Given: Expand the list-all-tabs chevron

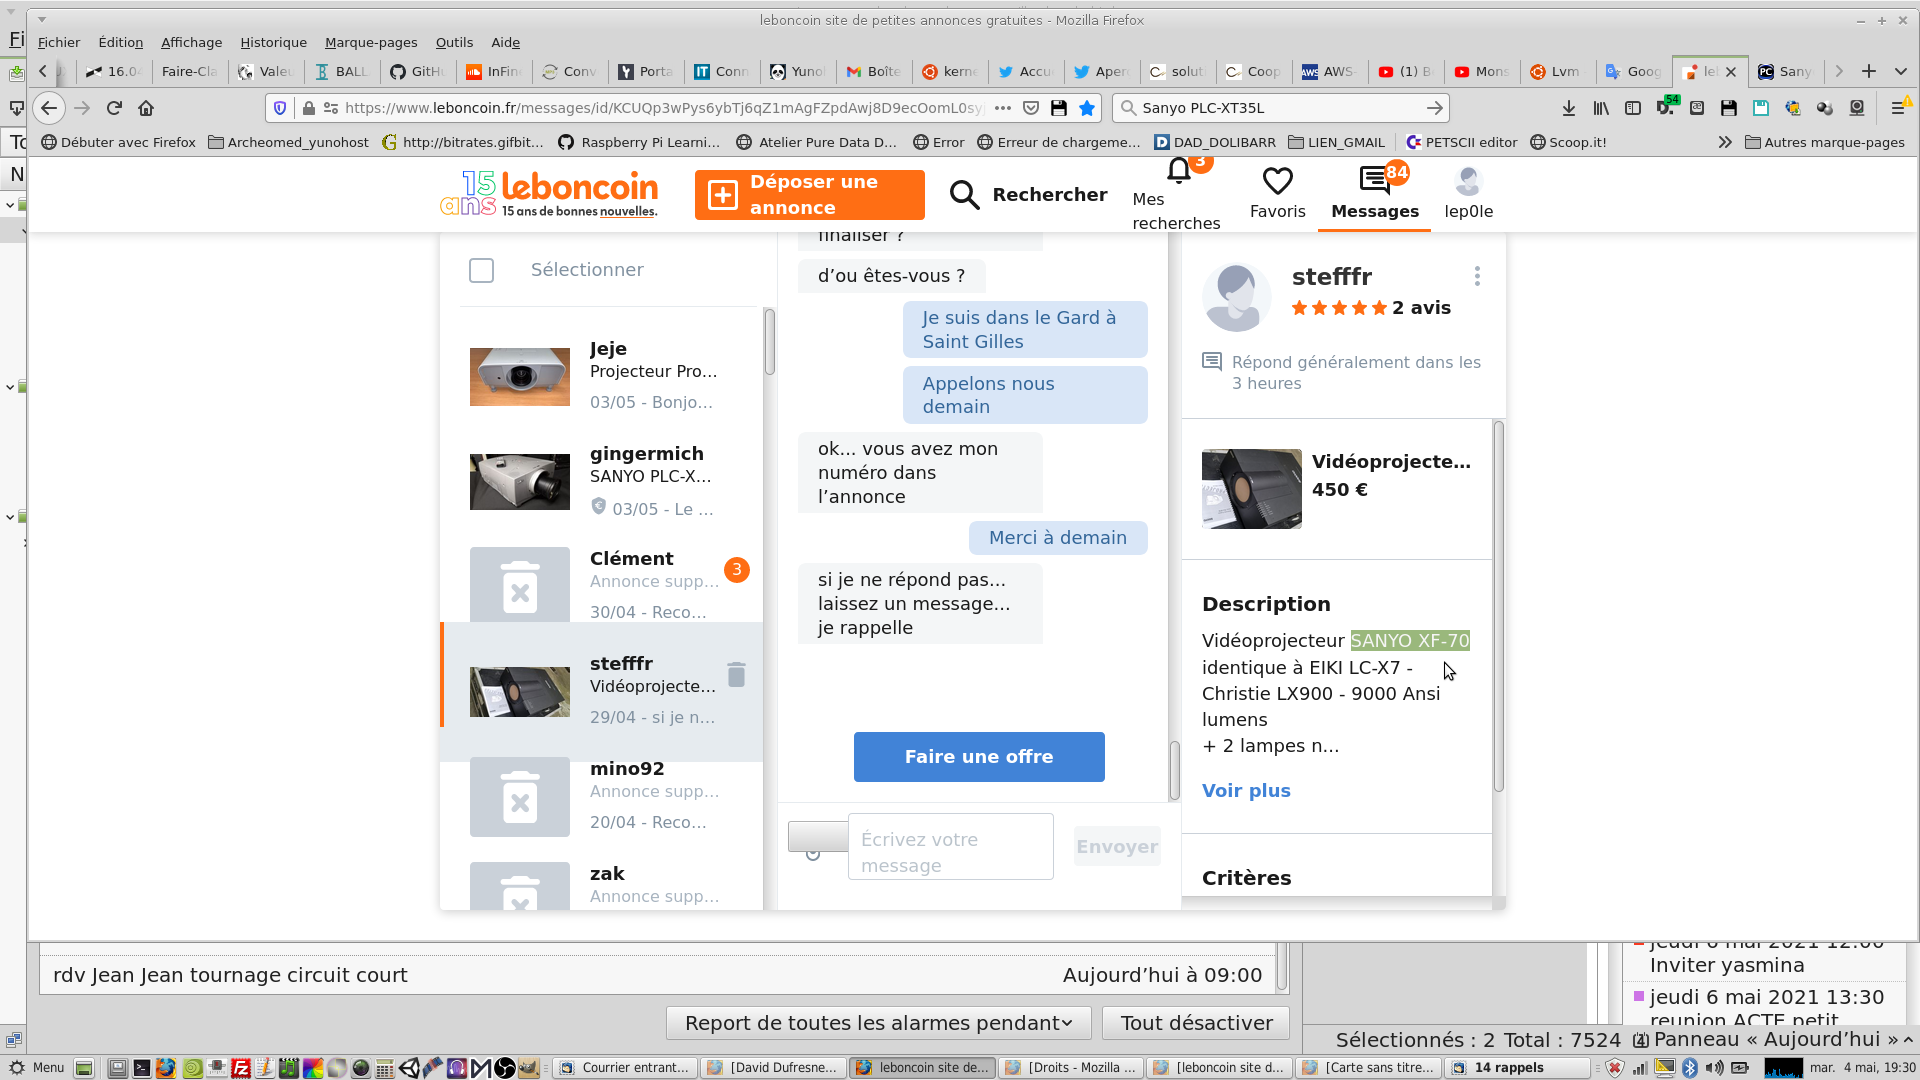Looking at the screenshot, I should click(x=1900, y=71).
